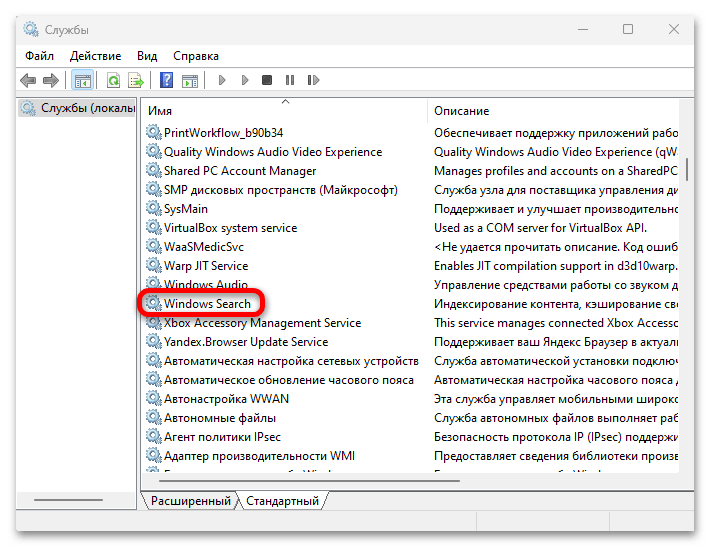The width and height of the screenshot is (710, 547).
Task: Click the gear icon beside Агент политики IPsec
Action: [x=153, y=437]
